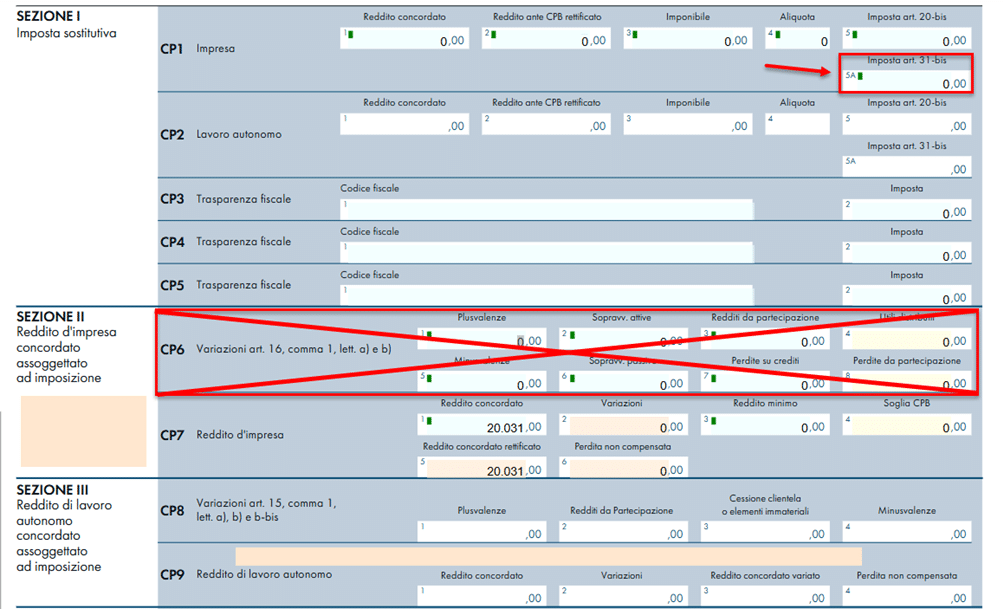Select CP7 Soglia CPB field
This screenshot has width=1004, height=609.
click(x=906, y=426)
